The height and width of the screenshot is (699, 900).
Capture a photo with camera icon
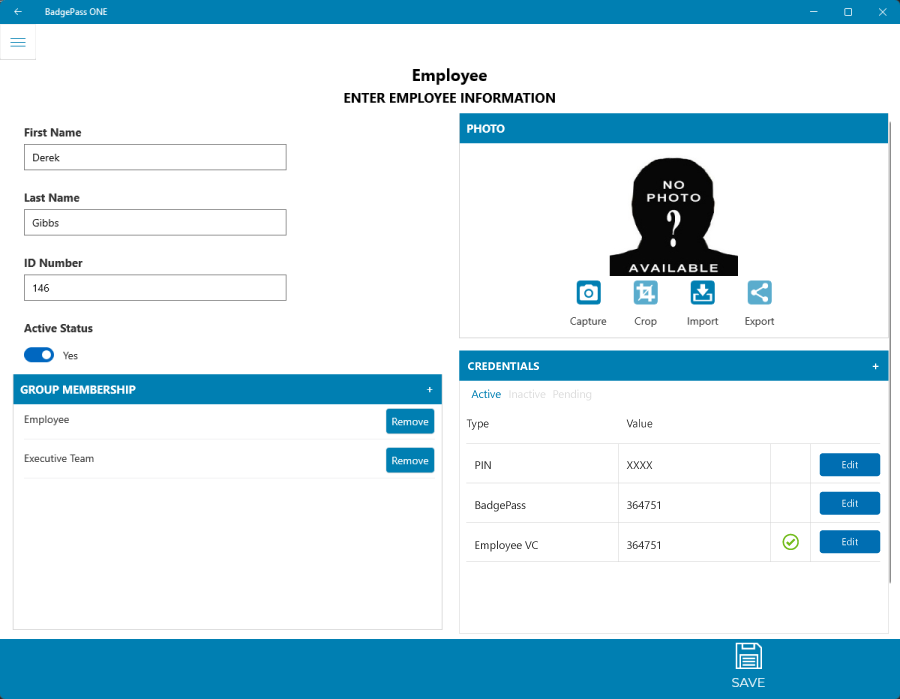pos(588,293)
